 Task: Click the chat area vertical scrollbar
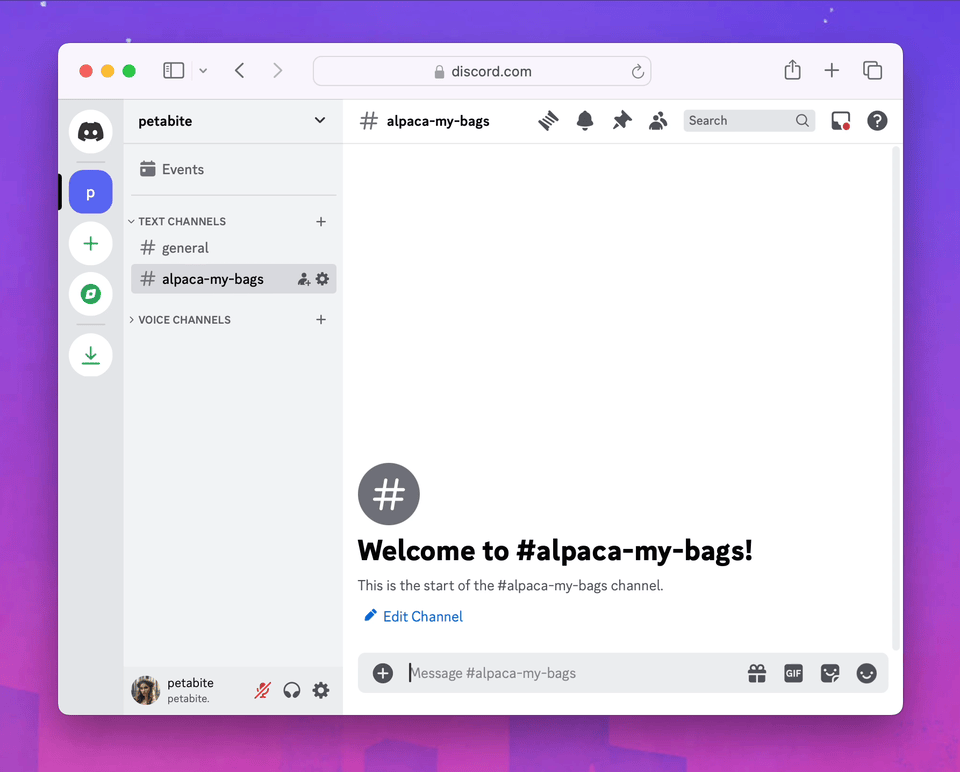pyautogui.click(x=896, y=400)
